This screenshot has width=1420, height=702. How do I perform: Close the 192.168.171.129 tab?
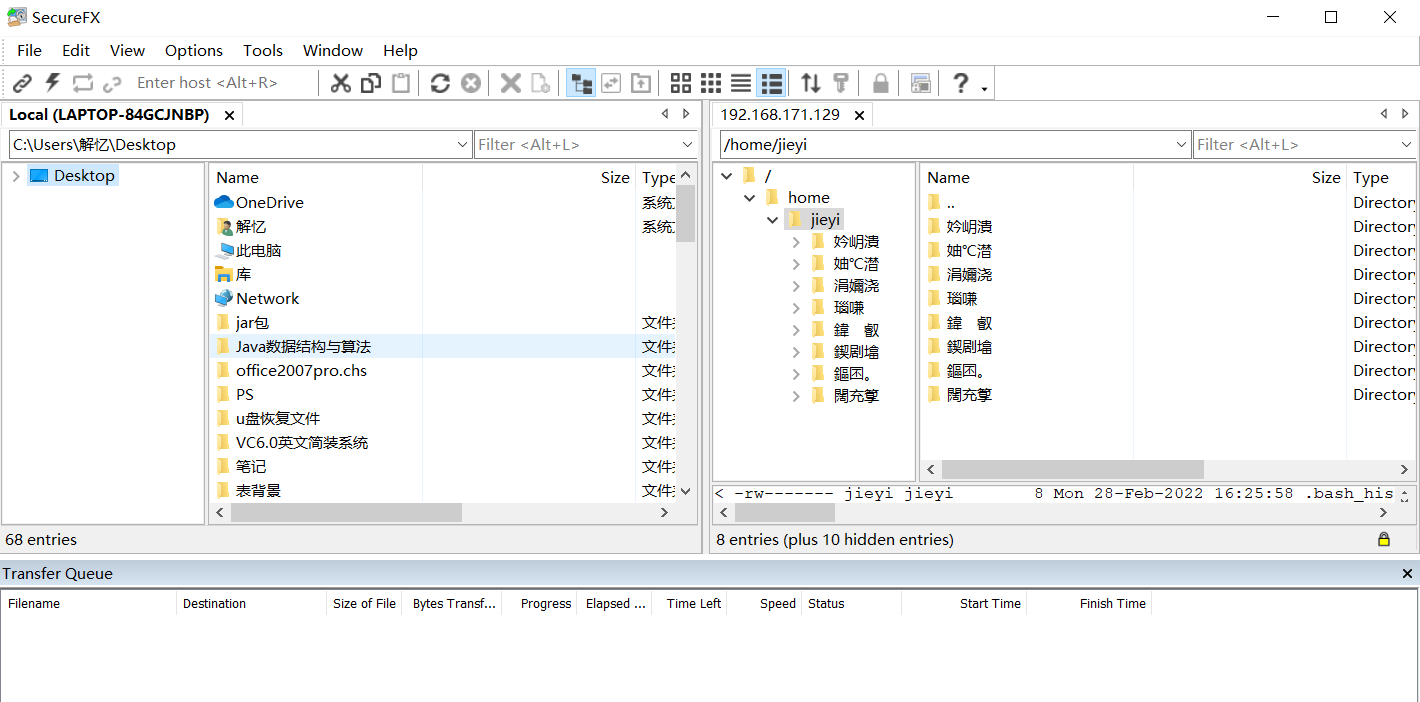pyautogui.click(x=857, y=115)
